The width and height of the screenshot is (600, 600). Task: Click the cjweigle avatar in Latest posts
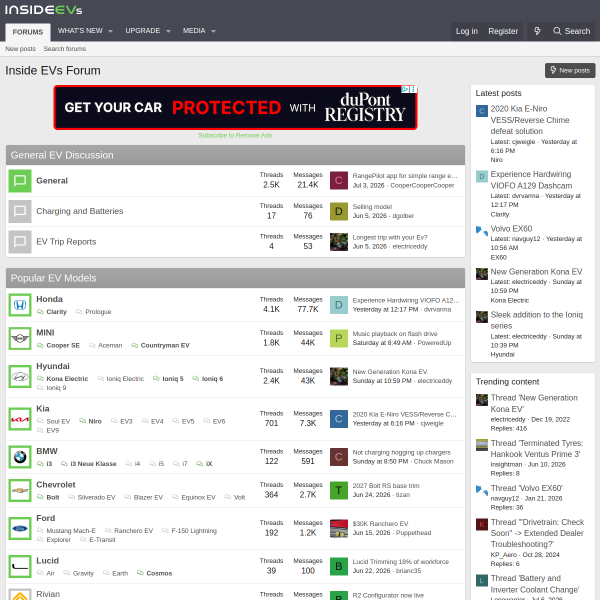pos(482,111)
